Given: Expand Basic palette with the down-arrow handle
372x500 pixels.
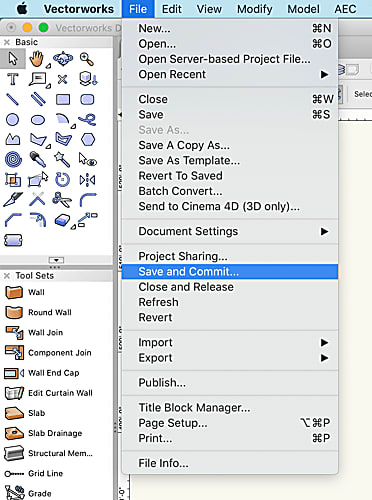Looking at the screenshot, I should pos(56,260).
